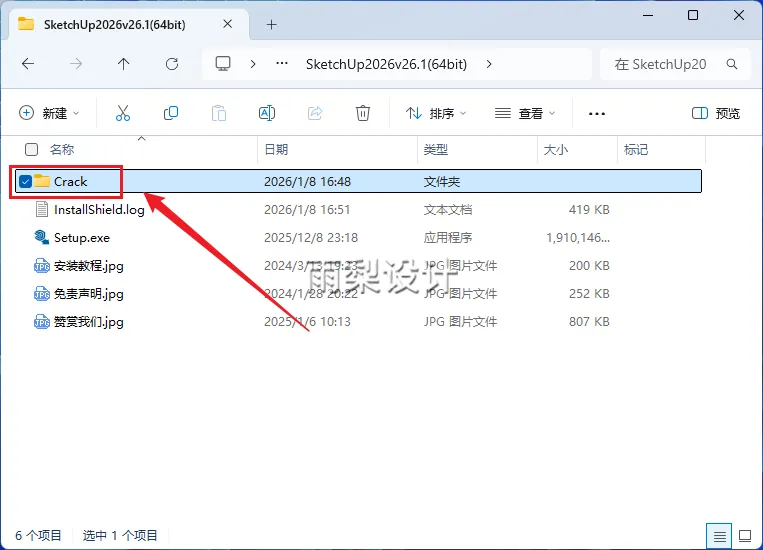Open the 新建 (New) dropdown
The image size is (763, 550).
[x=49, y=113]
